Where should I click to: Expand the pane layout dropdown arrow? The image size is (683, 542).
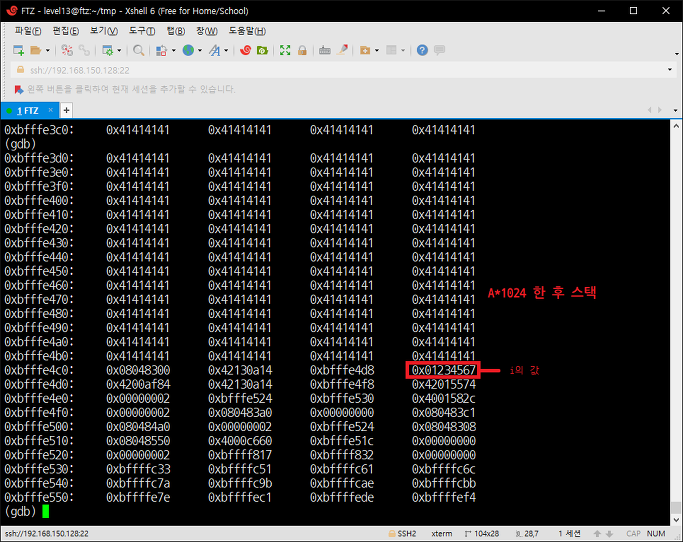click(403, 51)
